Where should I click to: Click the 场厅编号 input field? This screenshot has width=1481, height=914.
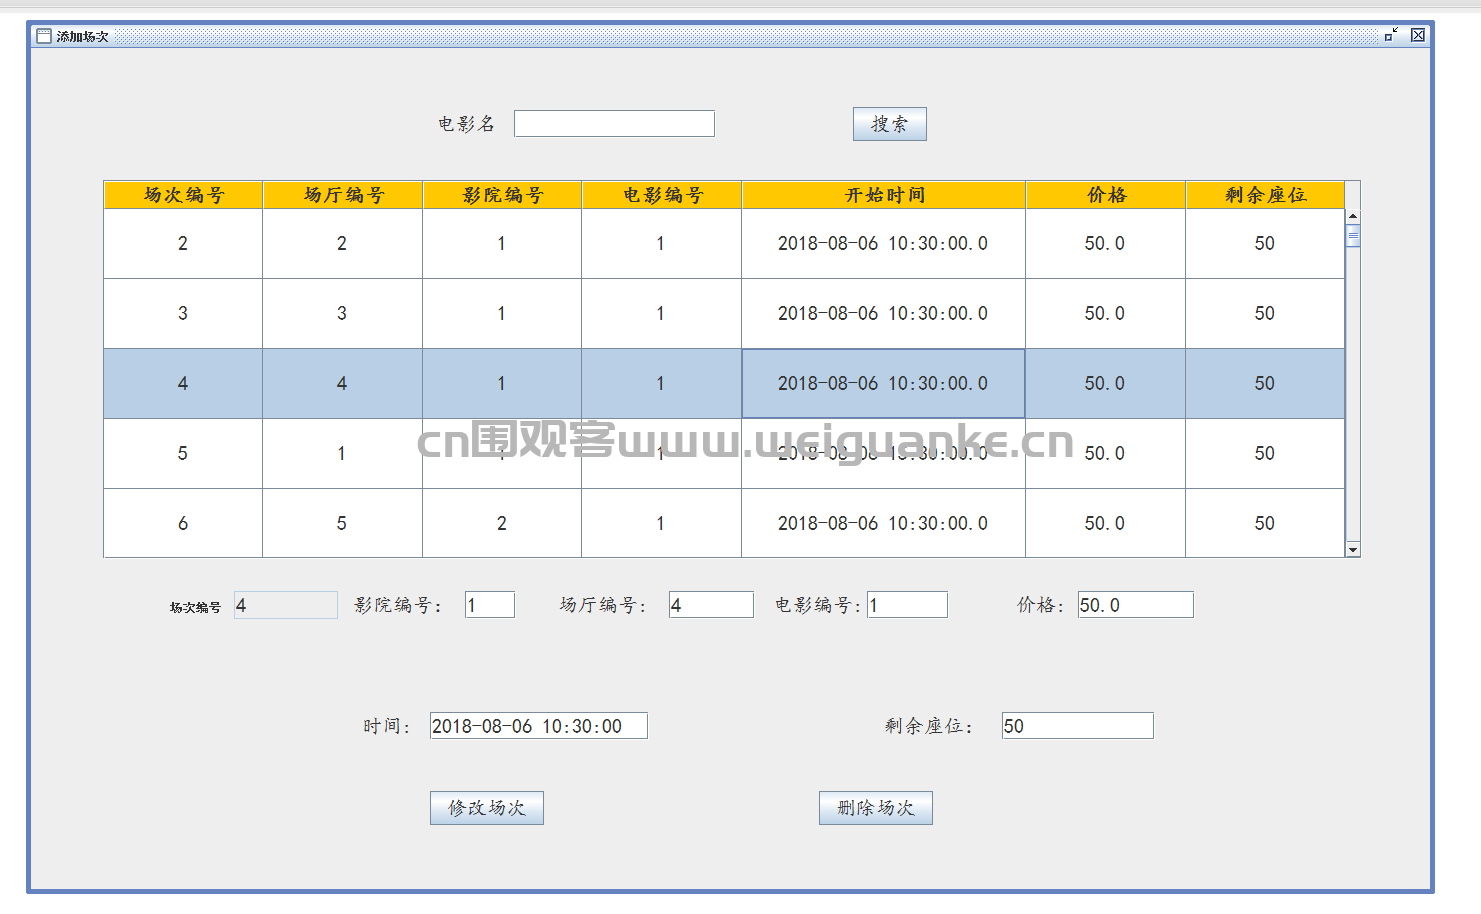tap(711, 605)
